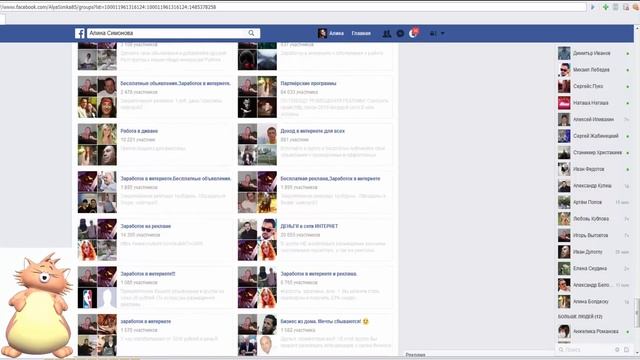Click chat sidebar icon beside the gear
Screen dimensions: 640x360
click(627, 350)
